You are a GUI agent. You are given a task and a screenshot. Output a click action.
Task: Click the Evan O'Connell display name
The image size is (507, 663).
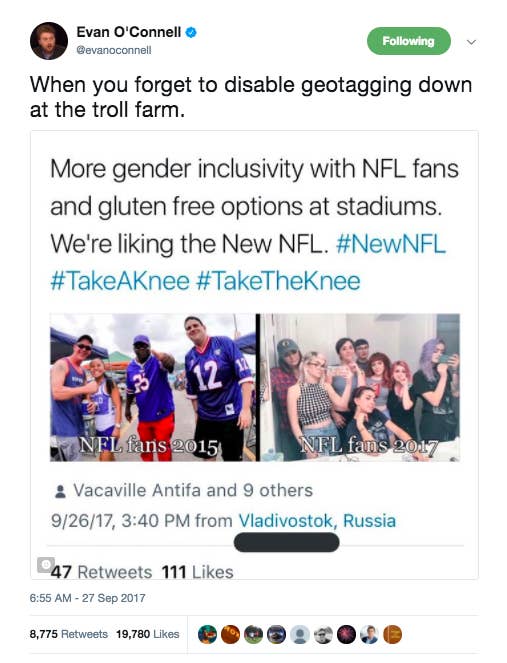pyautogui.click(x=129, y=32)
